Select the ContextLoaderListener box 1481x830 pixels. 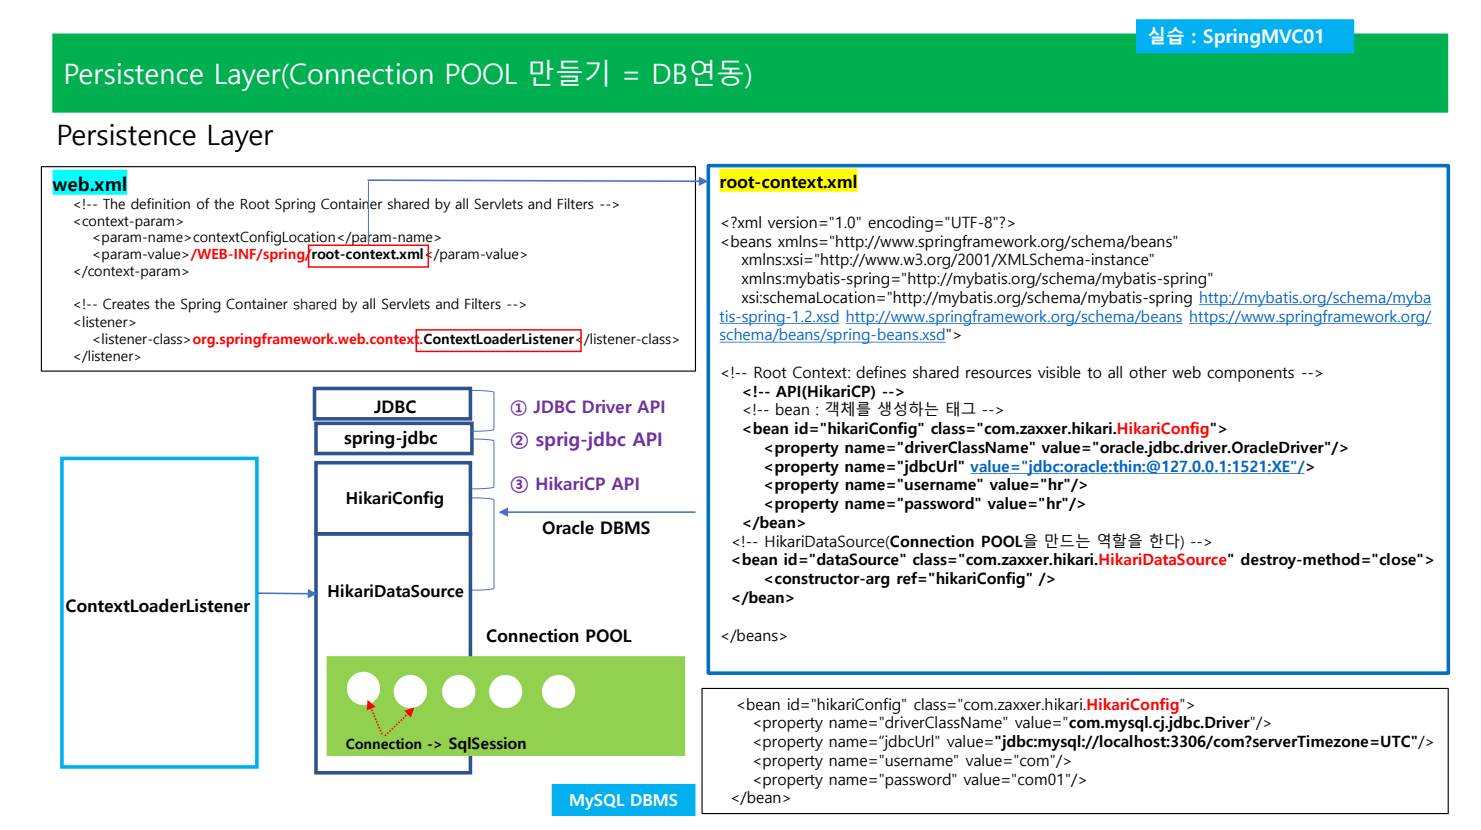click(159, 612)
